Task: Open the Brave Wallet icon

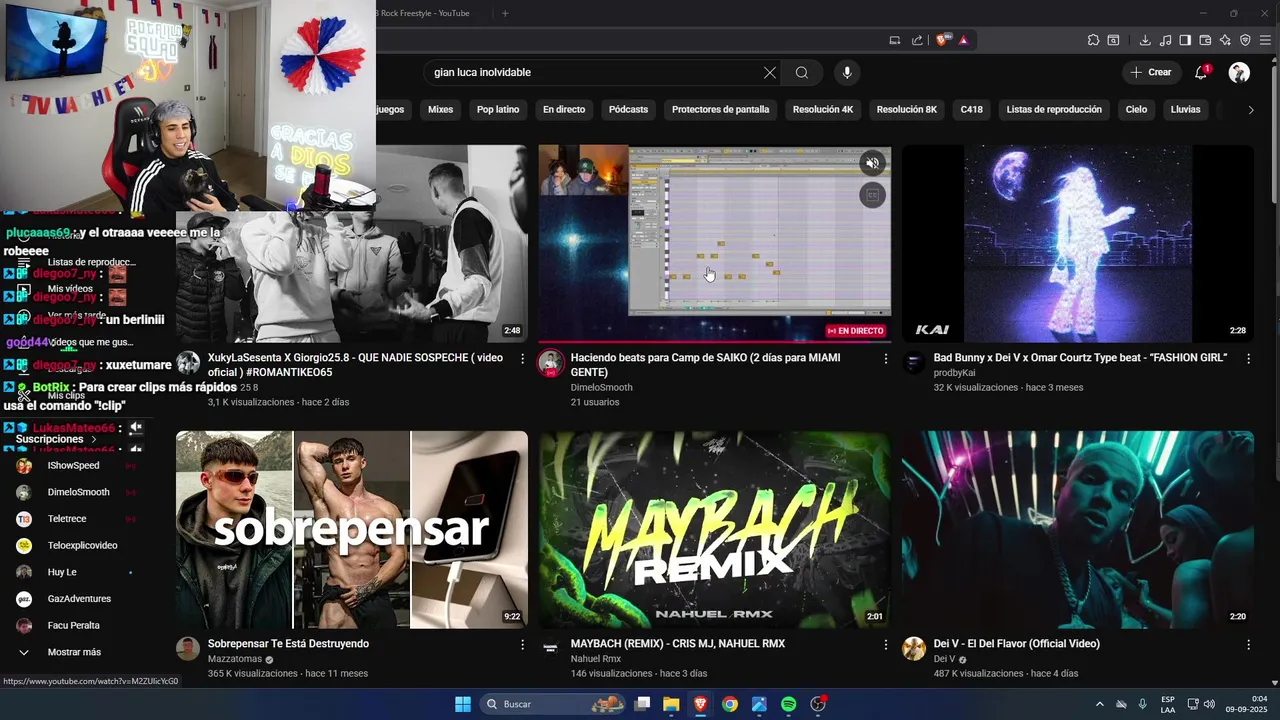Action: pyautogui.click(x=1205, y=40)
